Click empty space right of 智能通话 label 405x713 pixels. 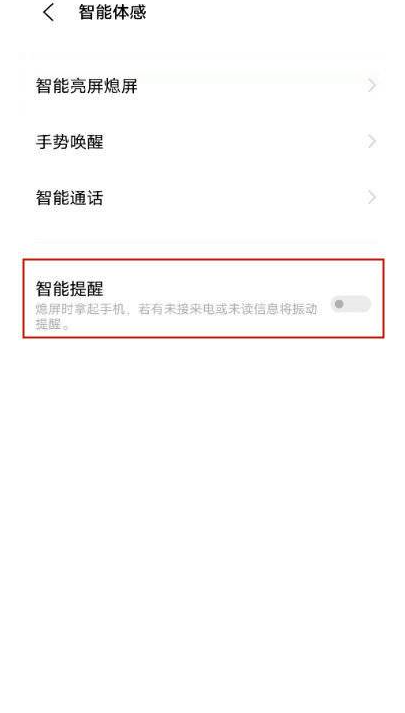[234, 197]
